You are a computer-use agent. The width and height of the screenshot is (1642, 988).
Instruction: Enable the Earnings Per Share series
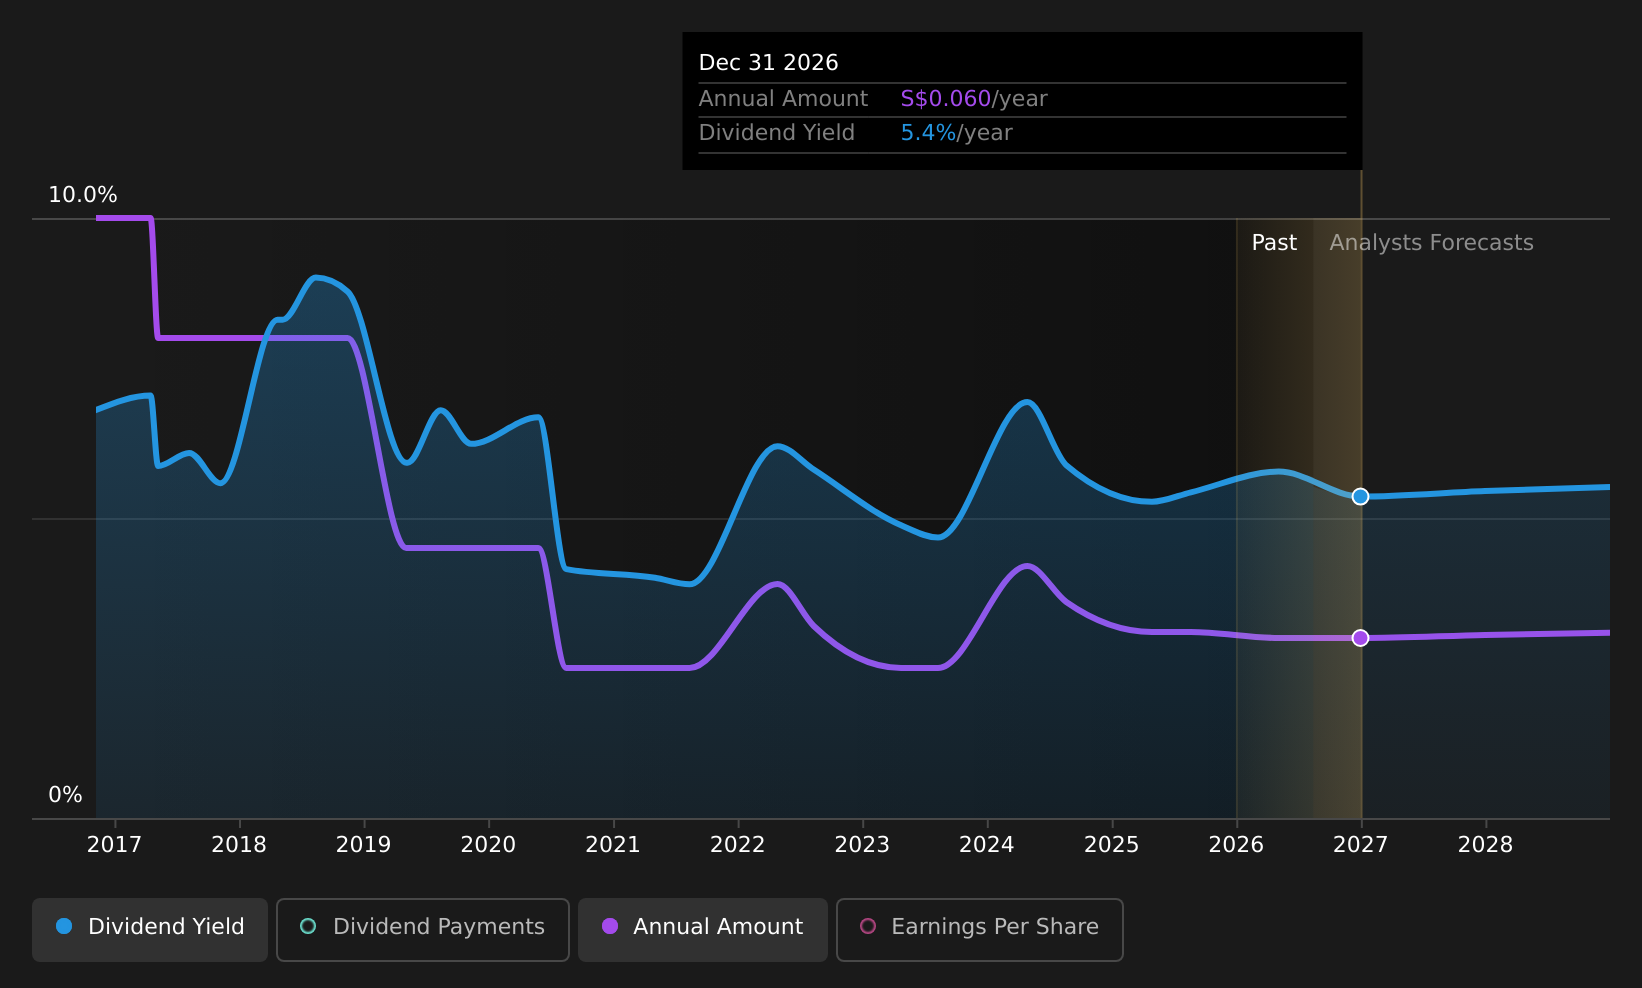(x=980, y=929)
